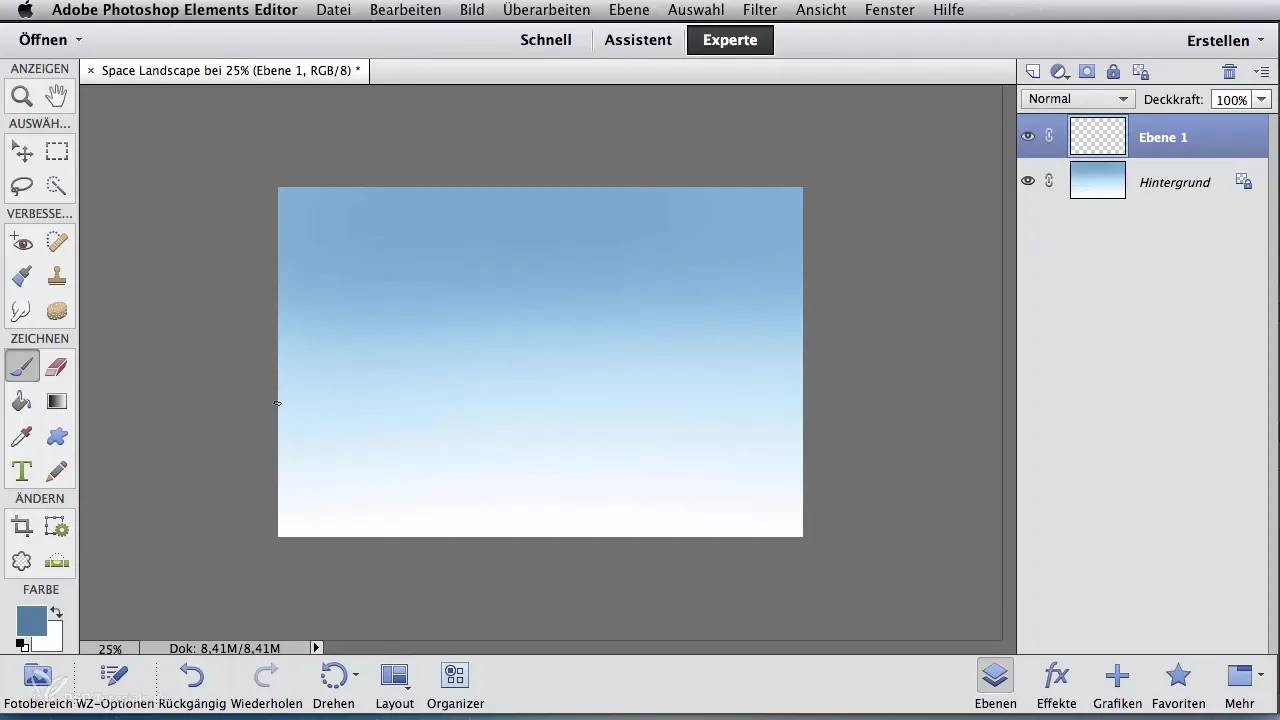The height and width of the screenshot is (720, 1280).
Task: Select the Custom Shape tool
Action: click(x=57, y=436)
